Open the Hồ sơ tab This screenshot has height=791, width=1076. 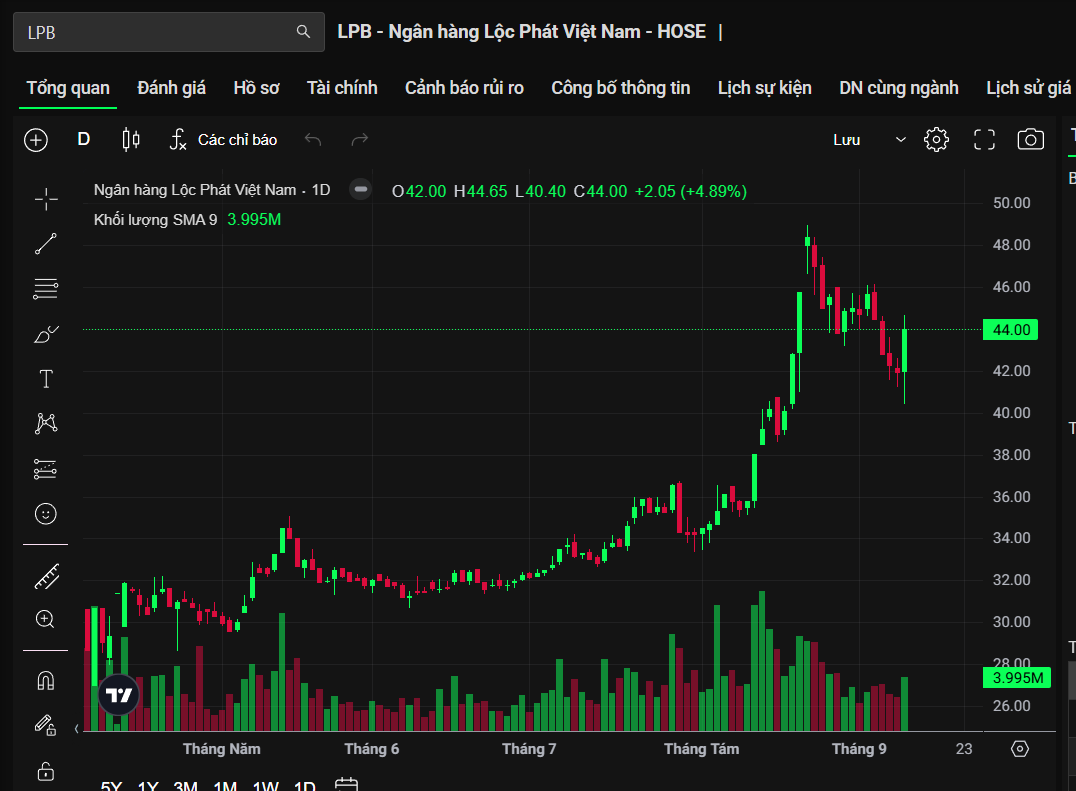coord(256,88)
